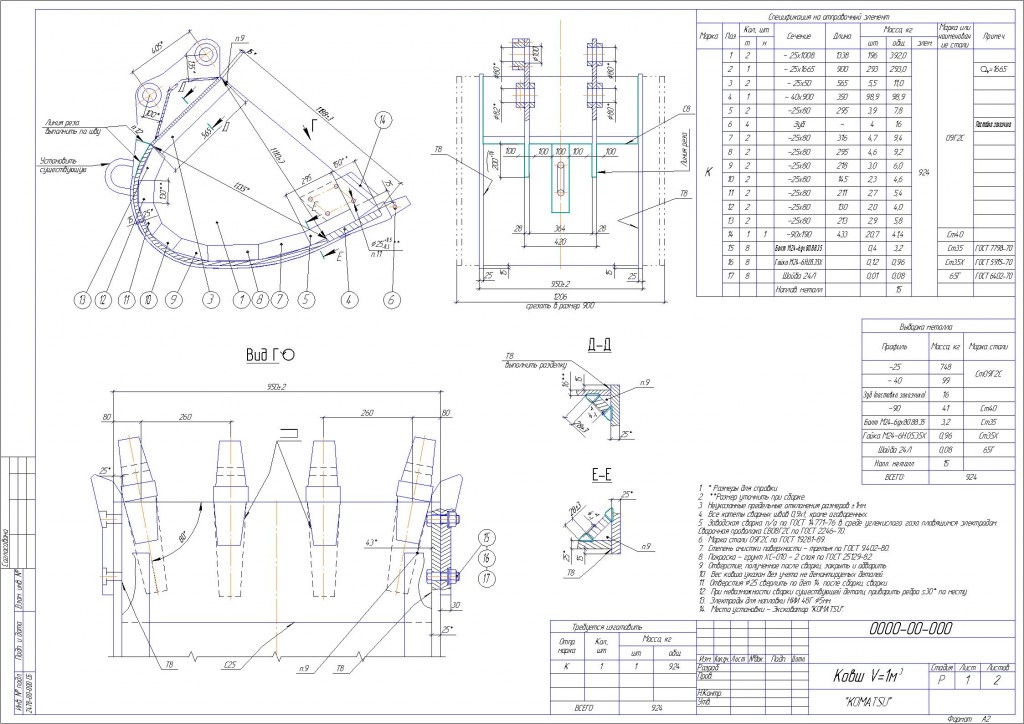Viewport: 1024px width, 724px height.
Task: Click the "Примеч." column header
Action: point(995,37)
